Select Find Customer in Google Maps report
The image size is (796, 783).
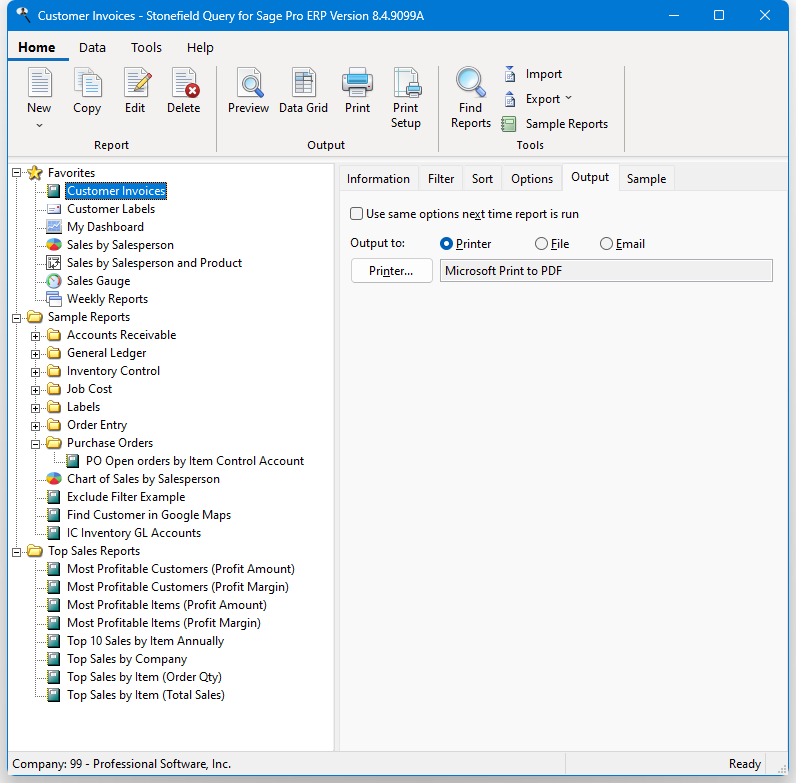coord(149,515)
